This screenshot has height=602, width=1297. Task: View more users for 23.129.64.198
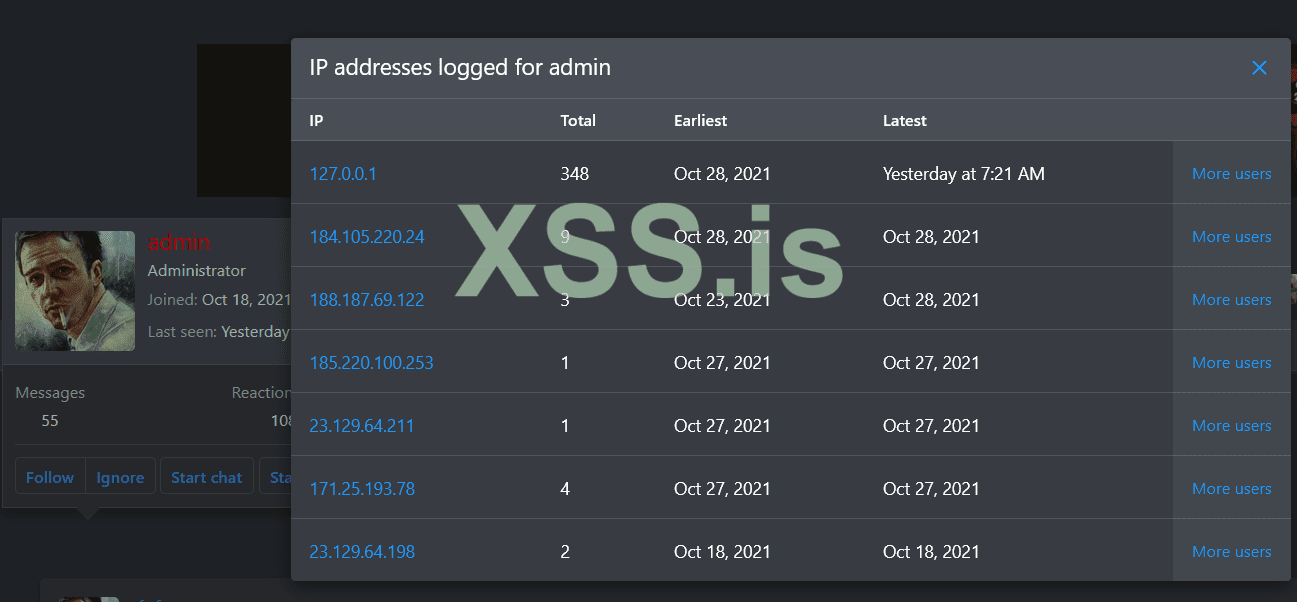(1231, 552)
